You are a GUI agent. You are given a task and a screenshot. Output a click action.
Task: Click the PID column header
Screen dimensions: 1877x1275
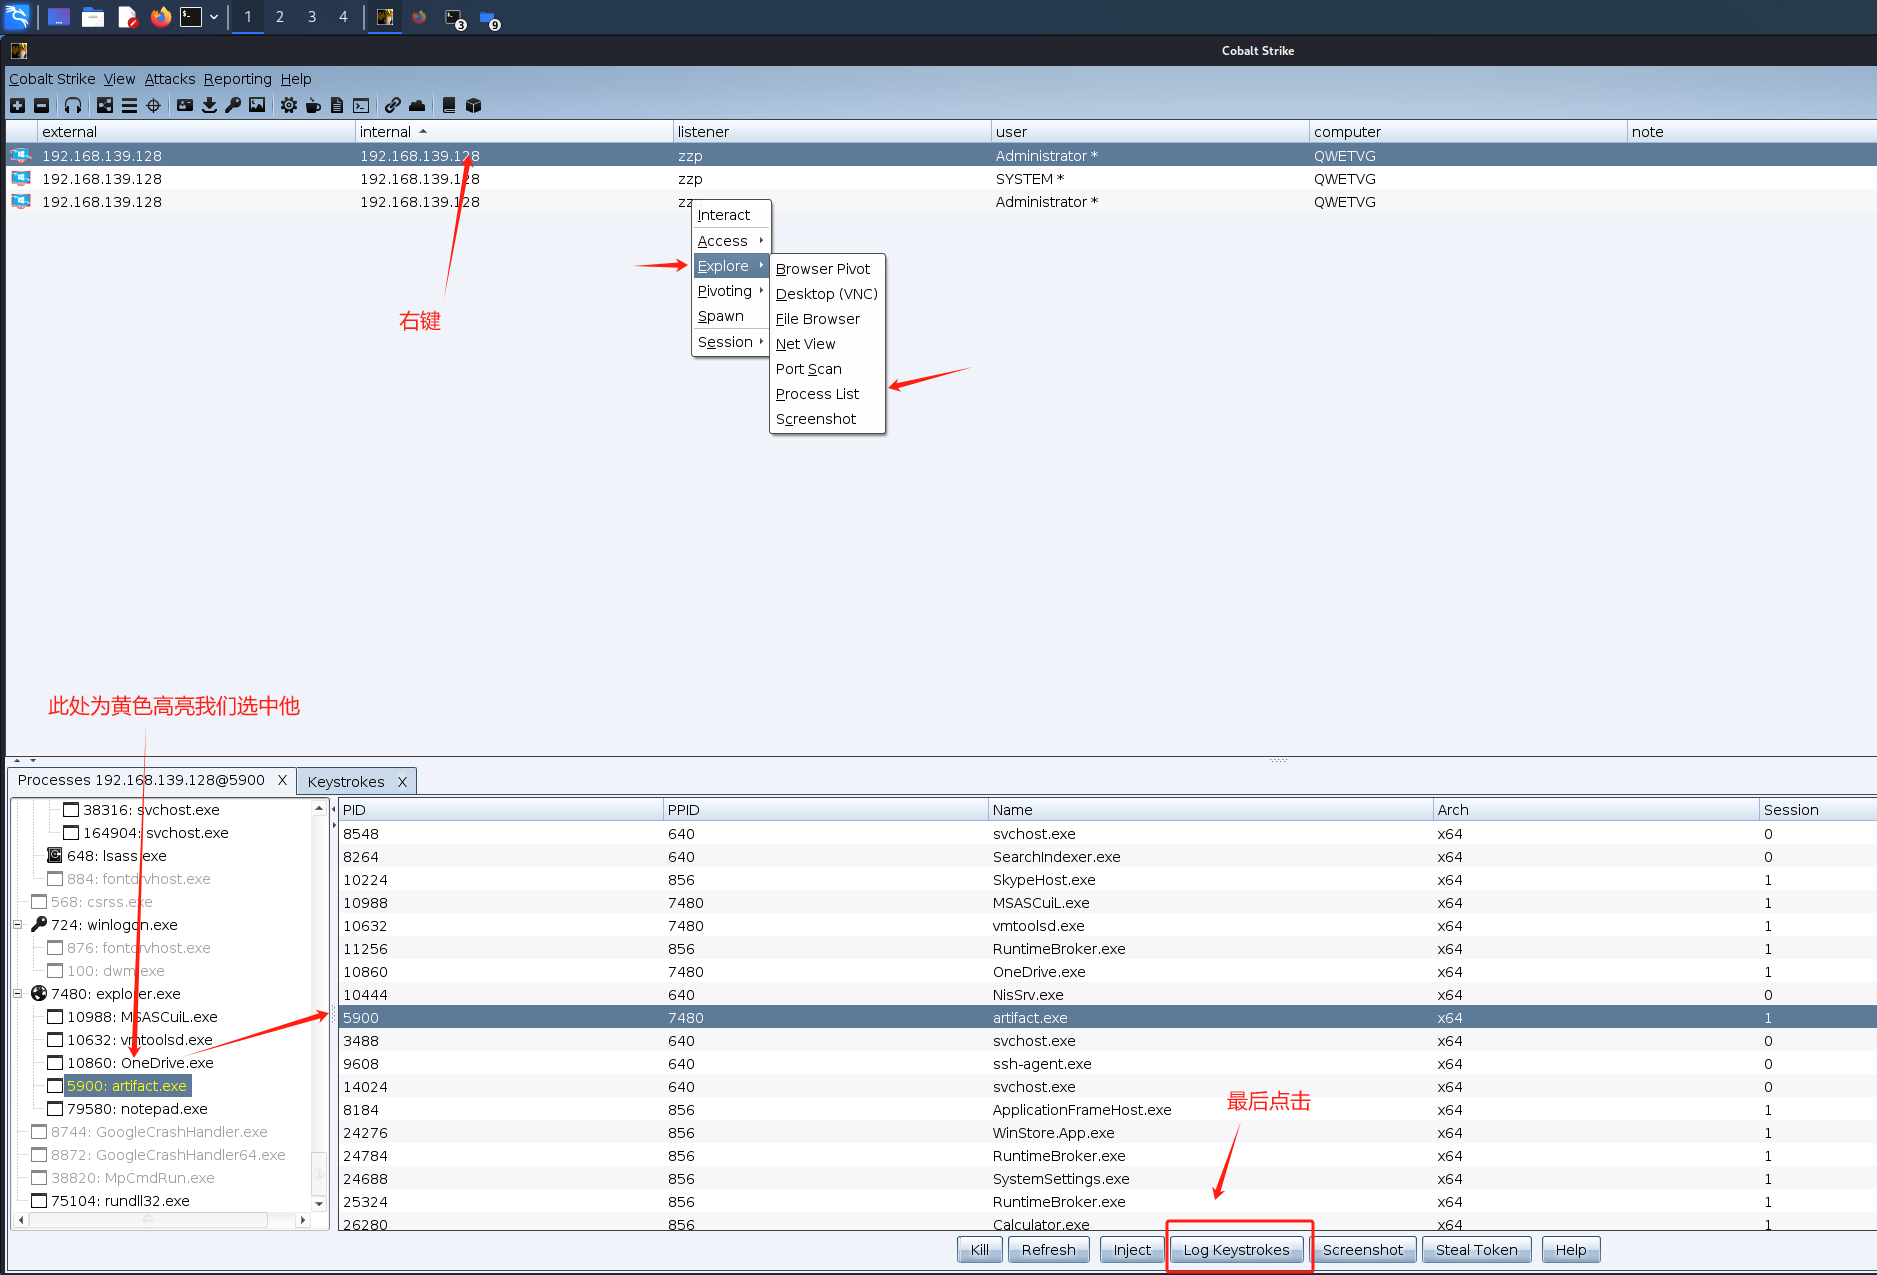point(501,810)
